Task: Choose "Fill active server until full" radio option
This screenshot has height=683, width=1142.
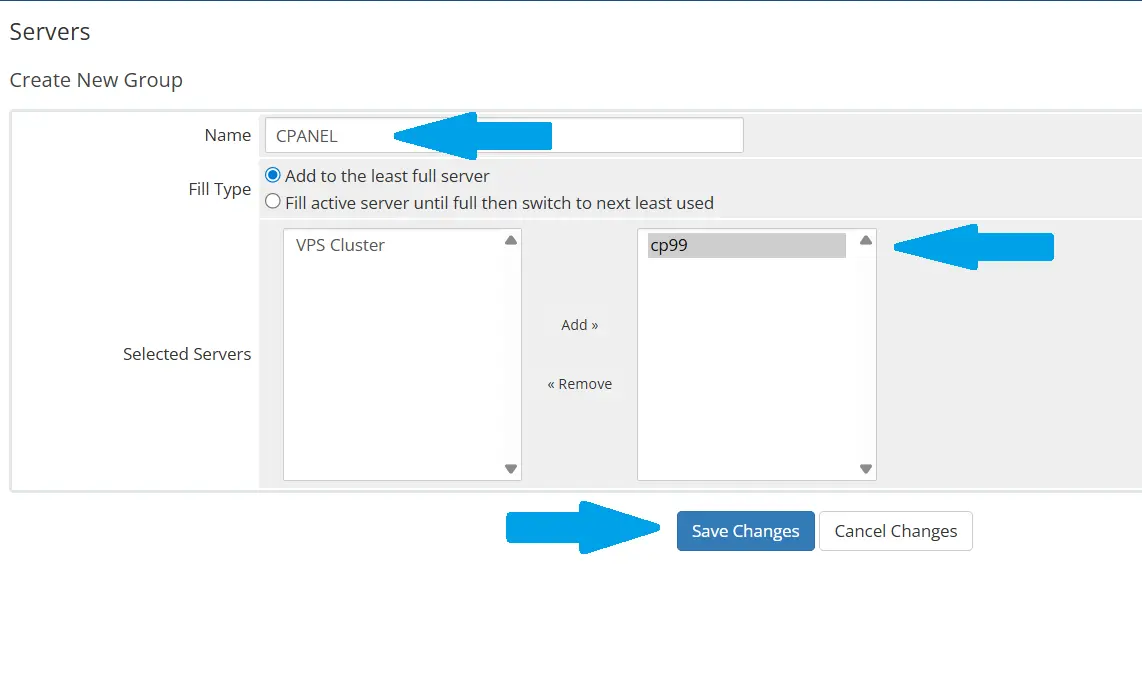Action: [273, 202]
